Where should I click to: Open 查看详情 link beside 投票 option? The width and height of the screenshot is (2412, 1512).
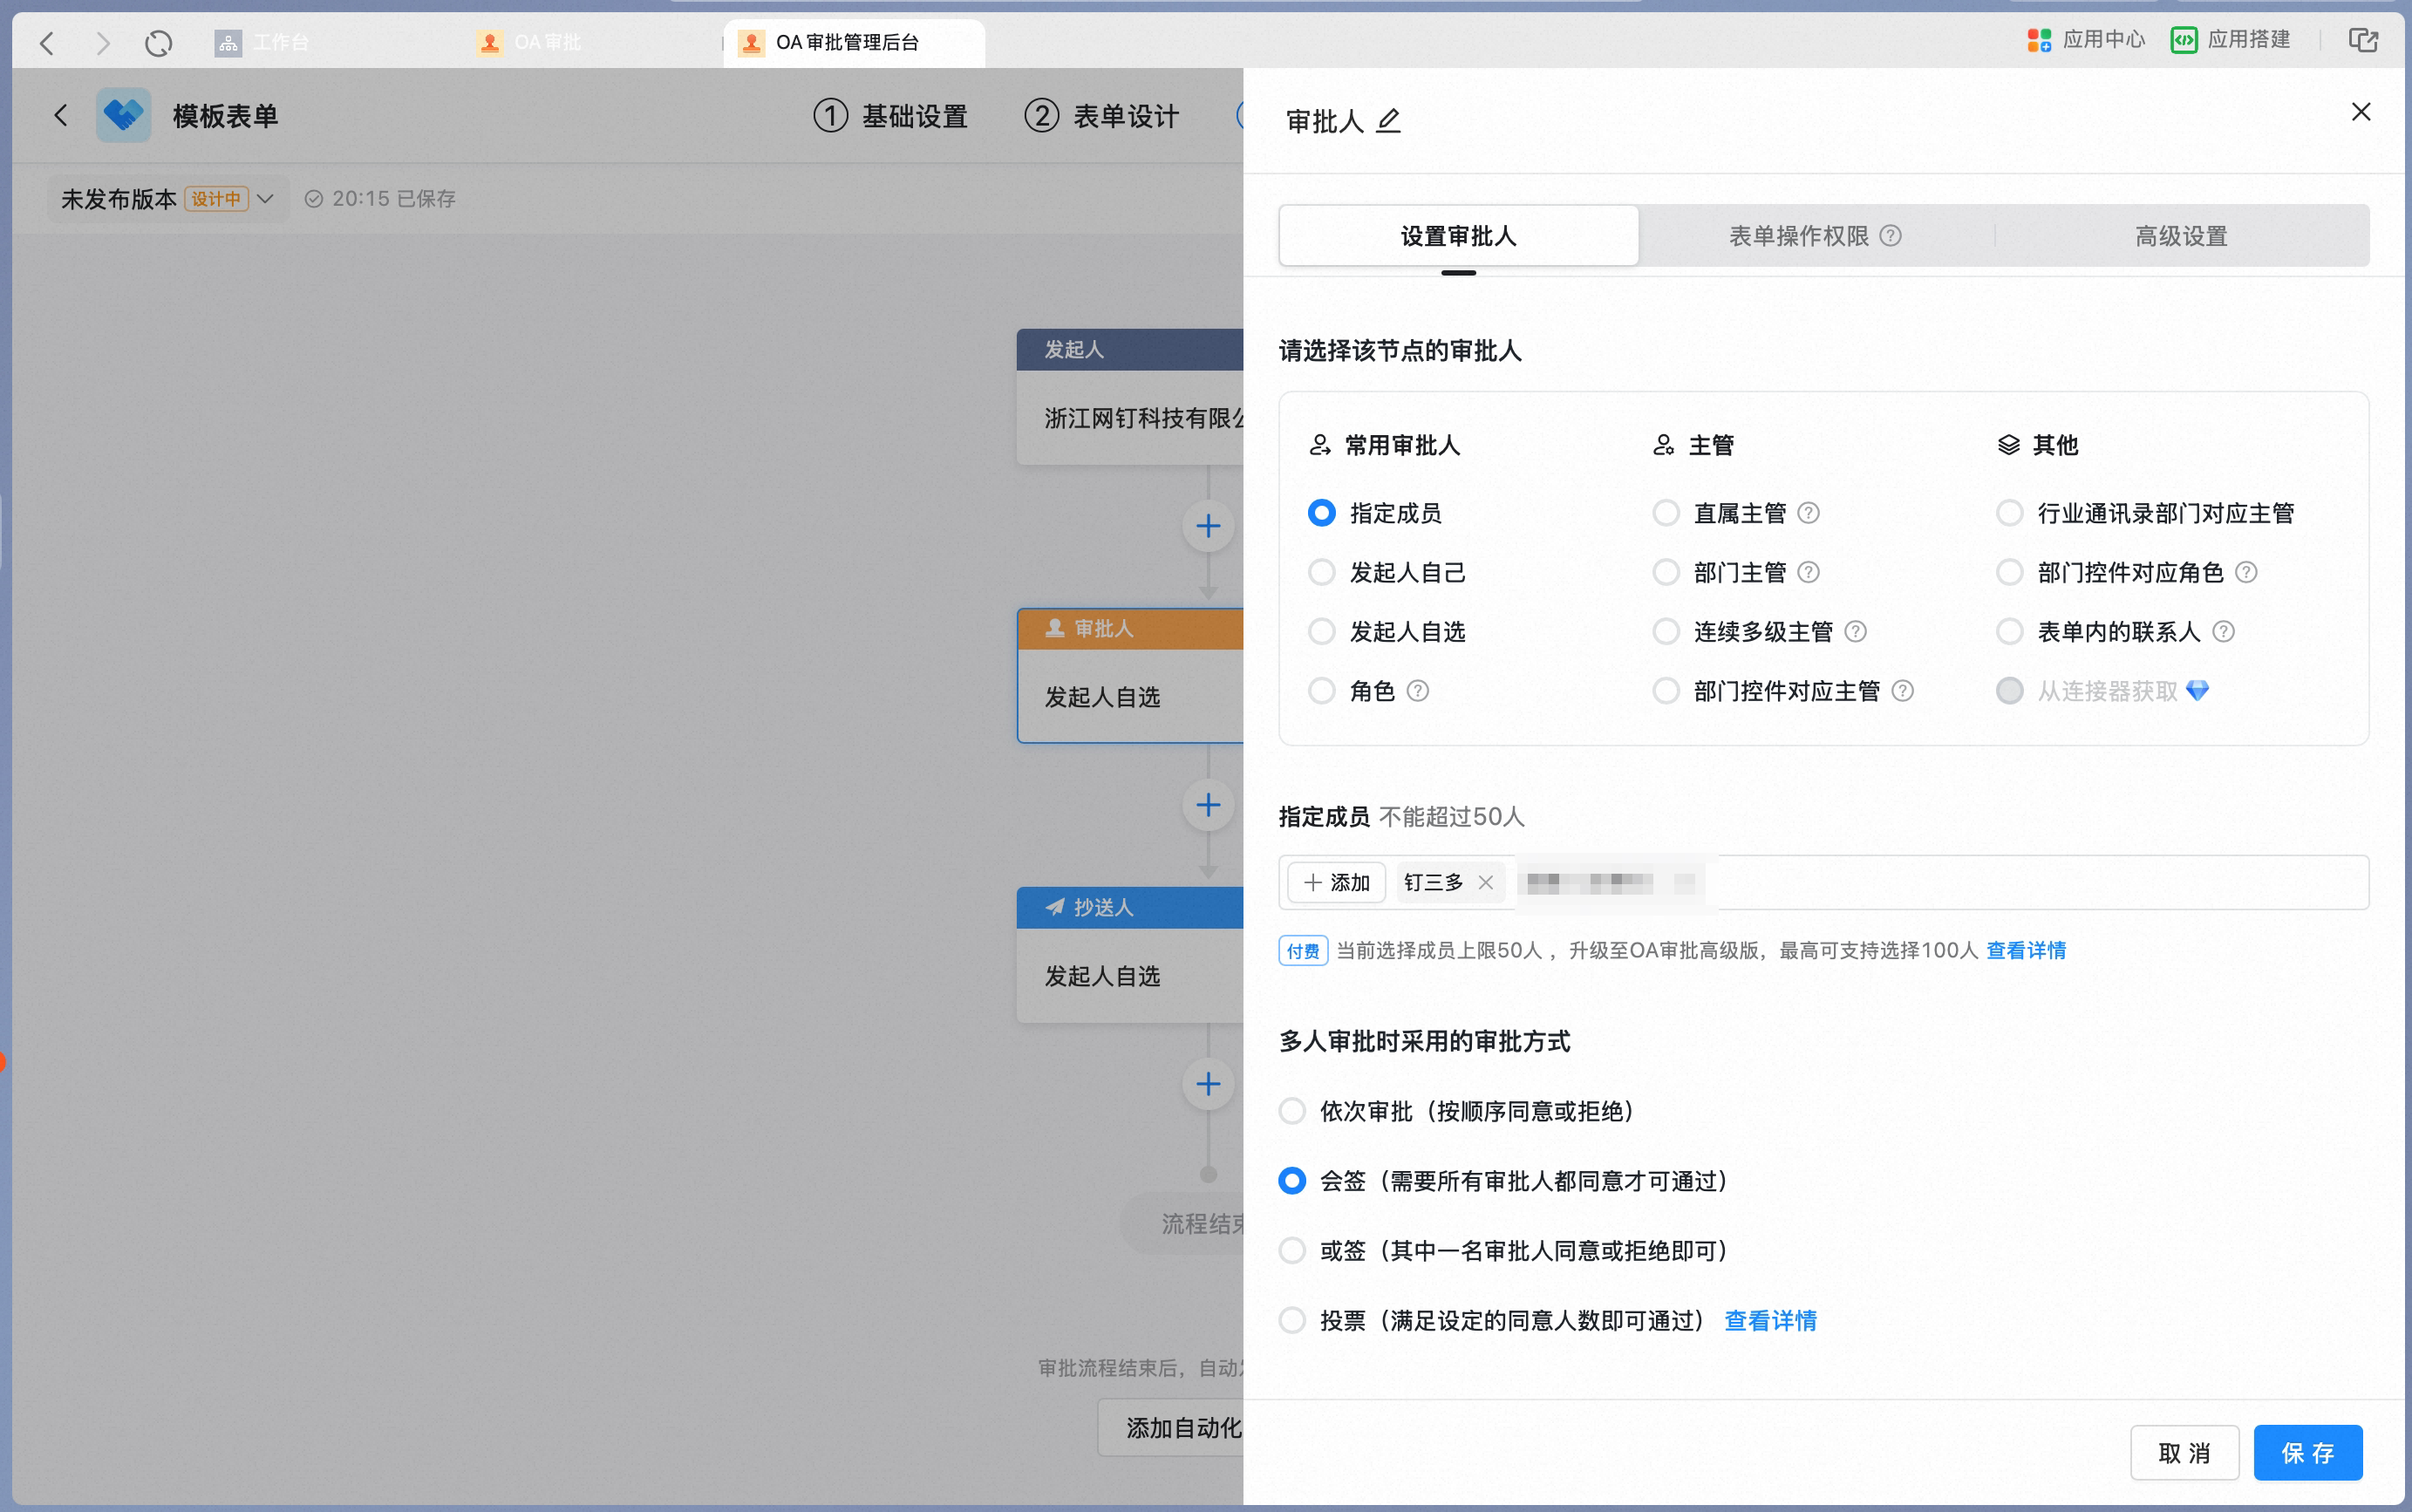[x=1770, y=1320]
